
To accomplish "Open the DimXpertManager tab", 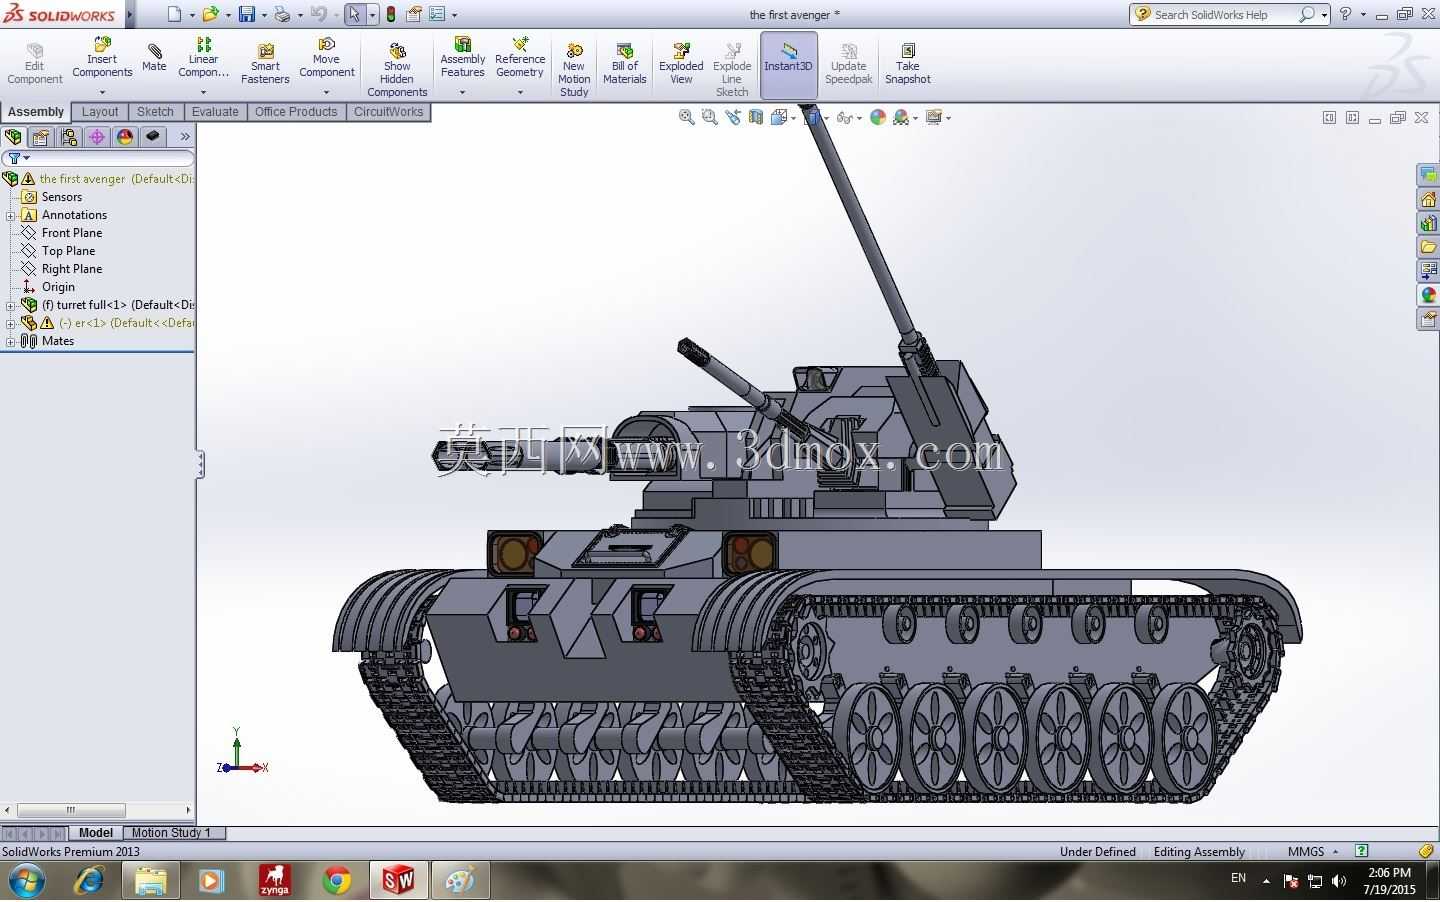I will pos(97,137).
